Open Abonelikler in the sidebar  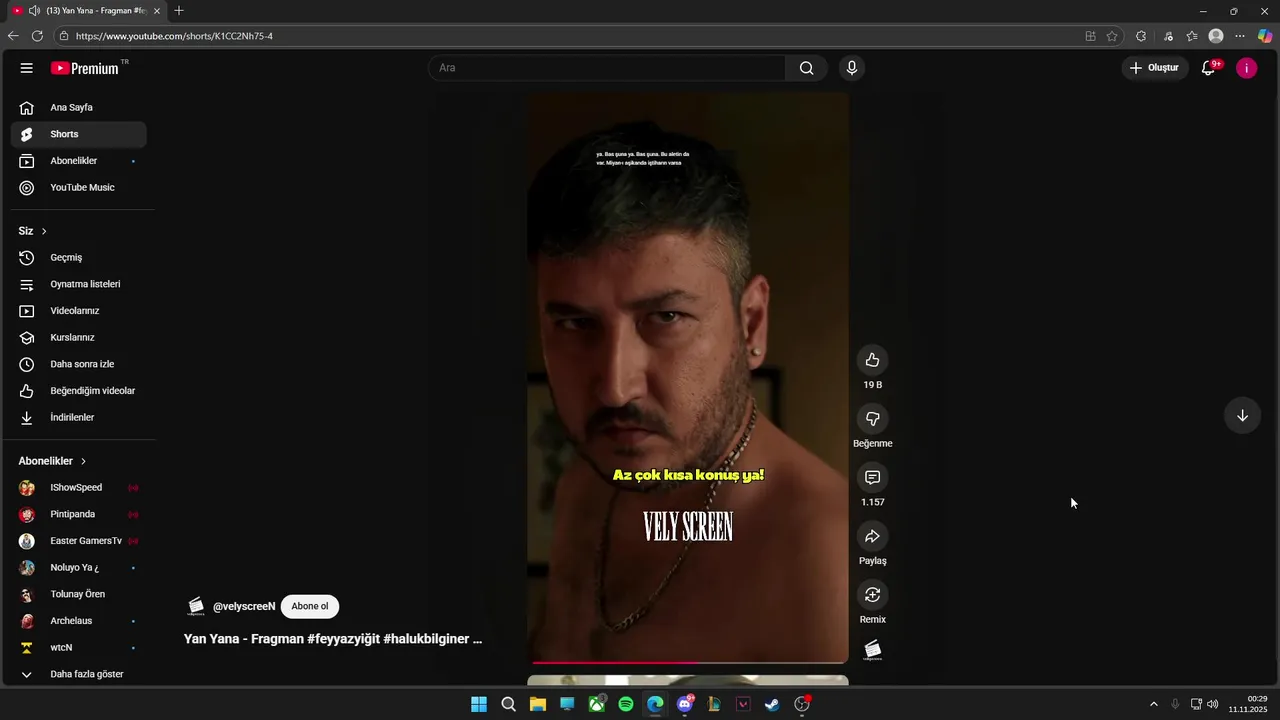click(x=79, y=161)
